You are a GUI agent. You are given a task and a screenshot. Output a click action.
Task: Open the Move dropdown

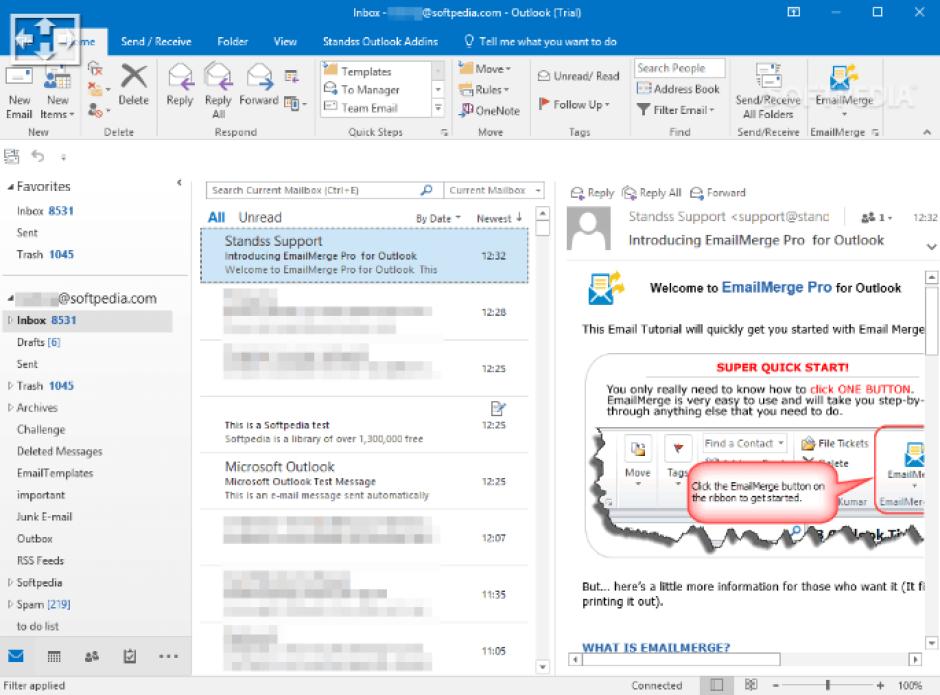485,69
